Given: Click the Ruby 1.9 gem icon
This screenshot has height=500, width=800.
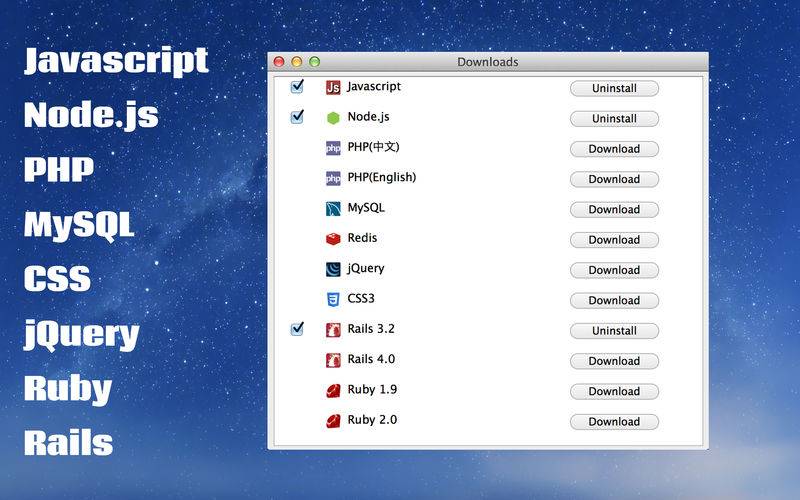Looking at the screenshot, I should click(333, 391).
